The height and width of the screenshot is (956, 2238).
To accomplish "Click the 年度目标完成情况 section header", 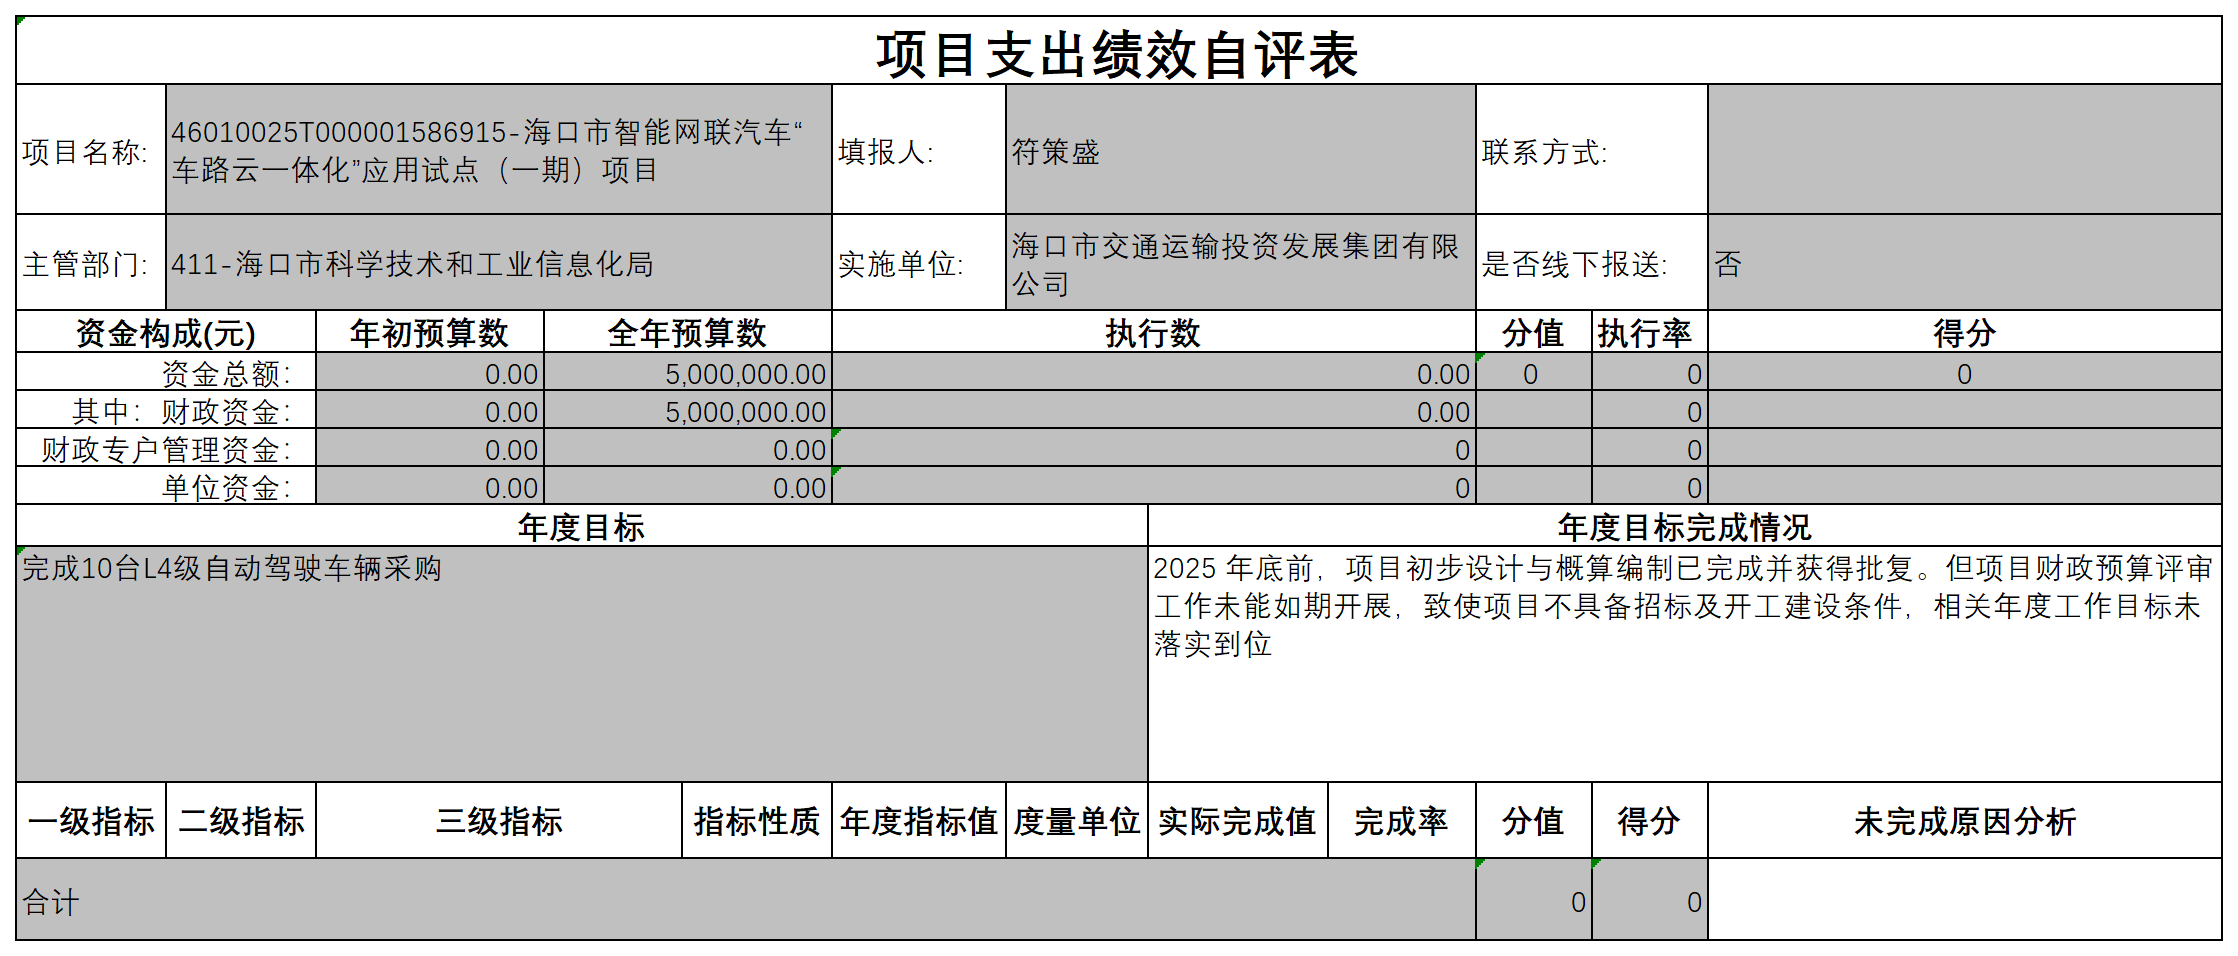I will click(x=1685, y=526).
